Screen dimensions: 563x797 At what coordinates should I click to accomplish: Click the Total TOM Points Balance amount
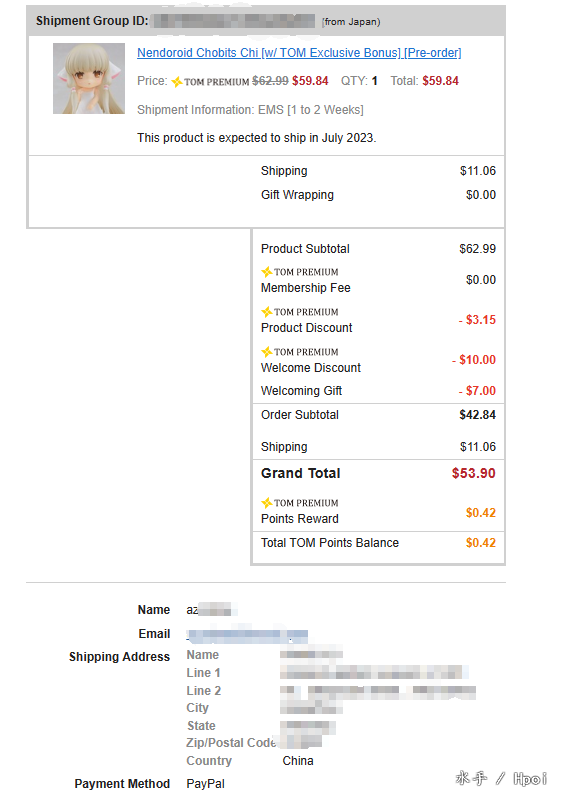[481, 543]
